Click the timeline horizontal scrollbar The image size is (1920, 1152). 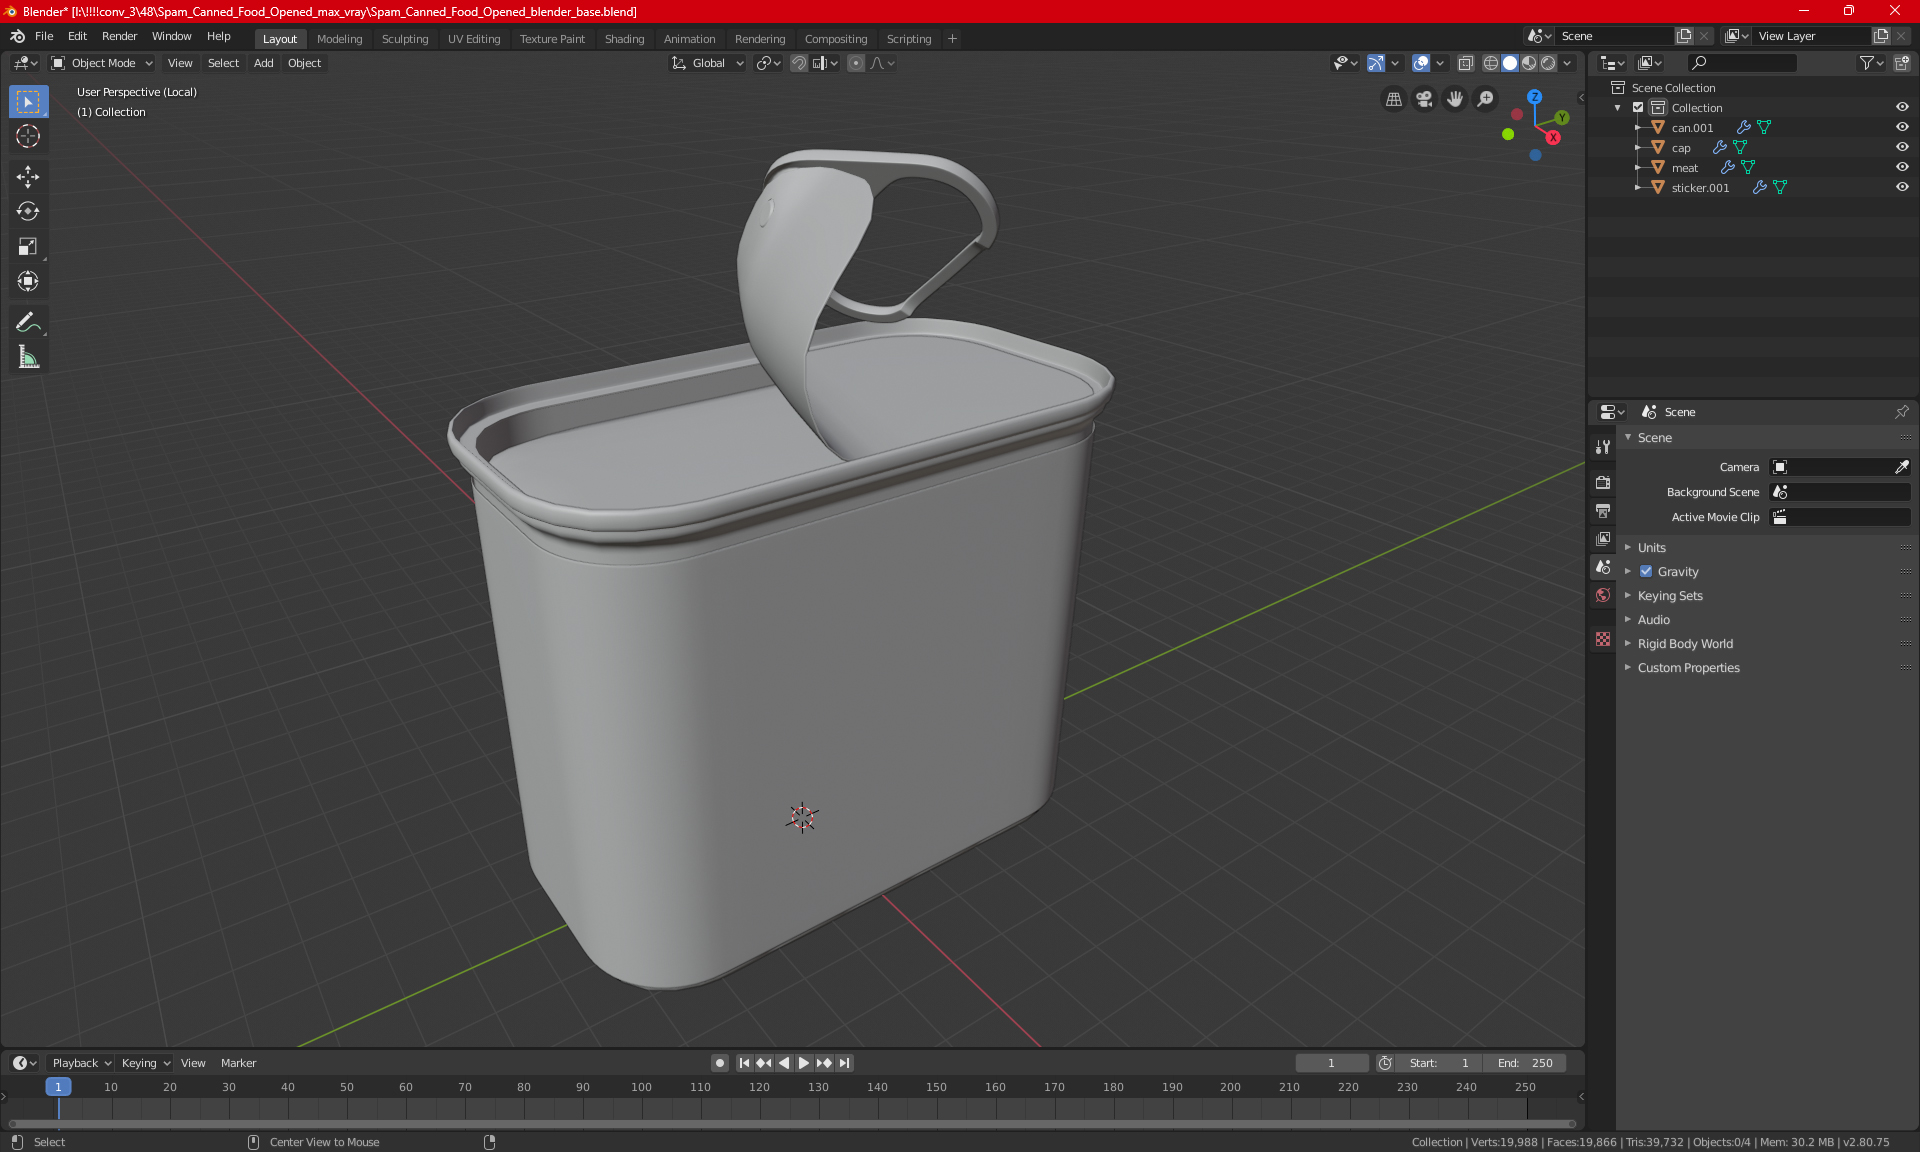792,1124
